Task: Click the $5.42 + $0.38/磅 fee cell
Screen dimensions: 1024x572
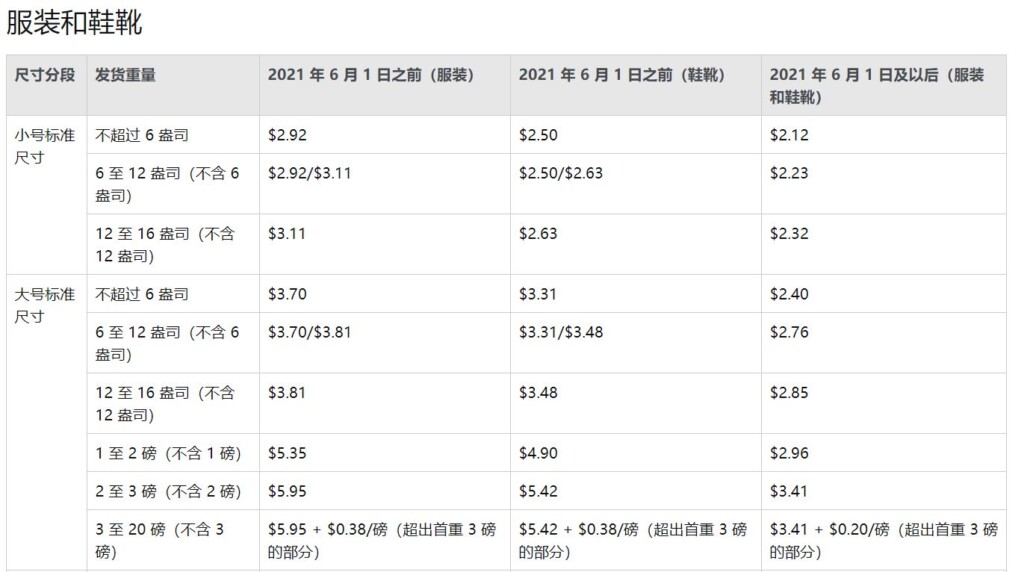Action: coord(633,540)
